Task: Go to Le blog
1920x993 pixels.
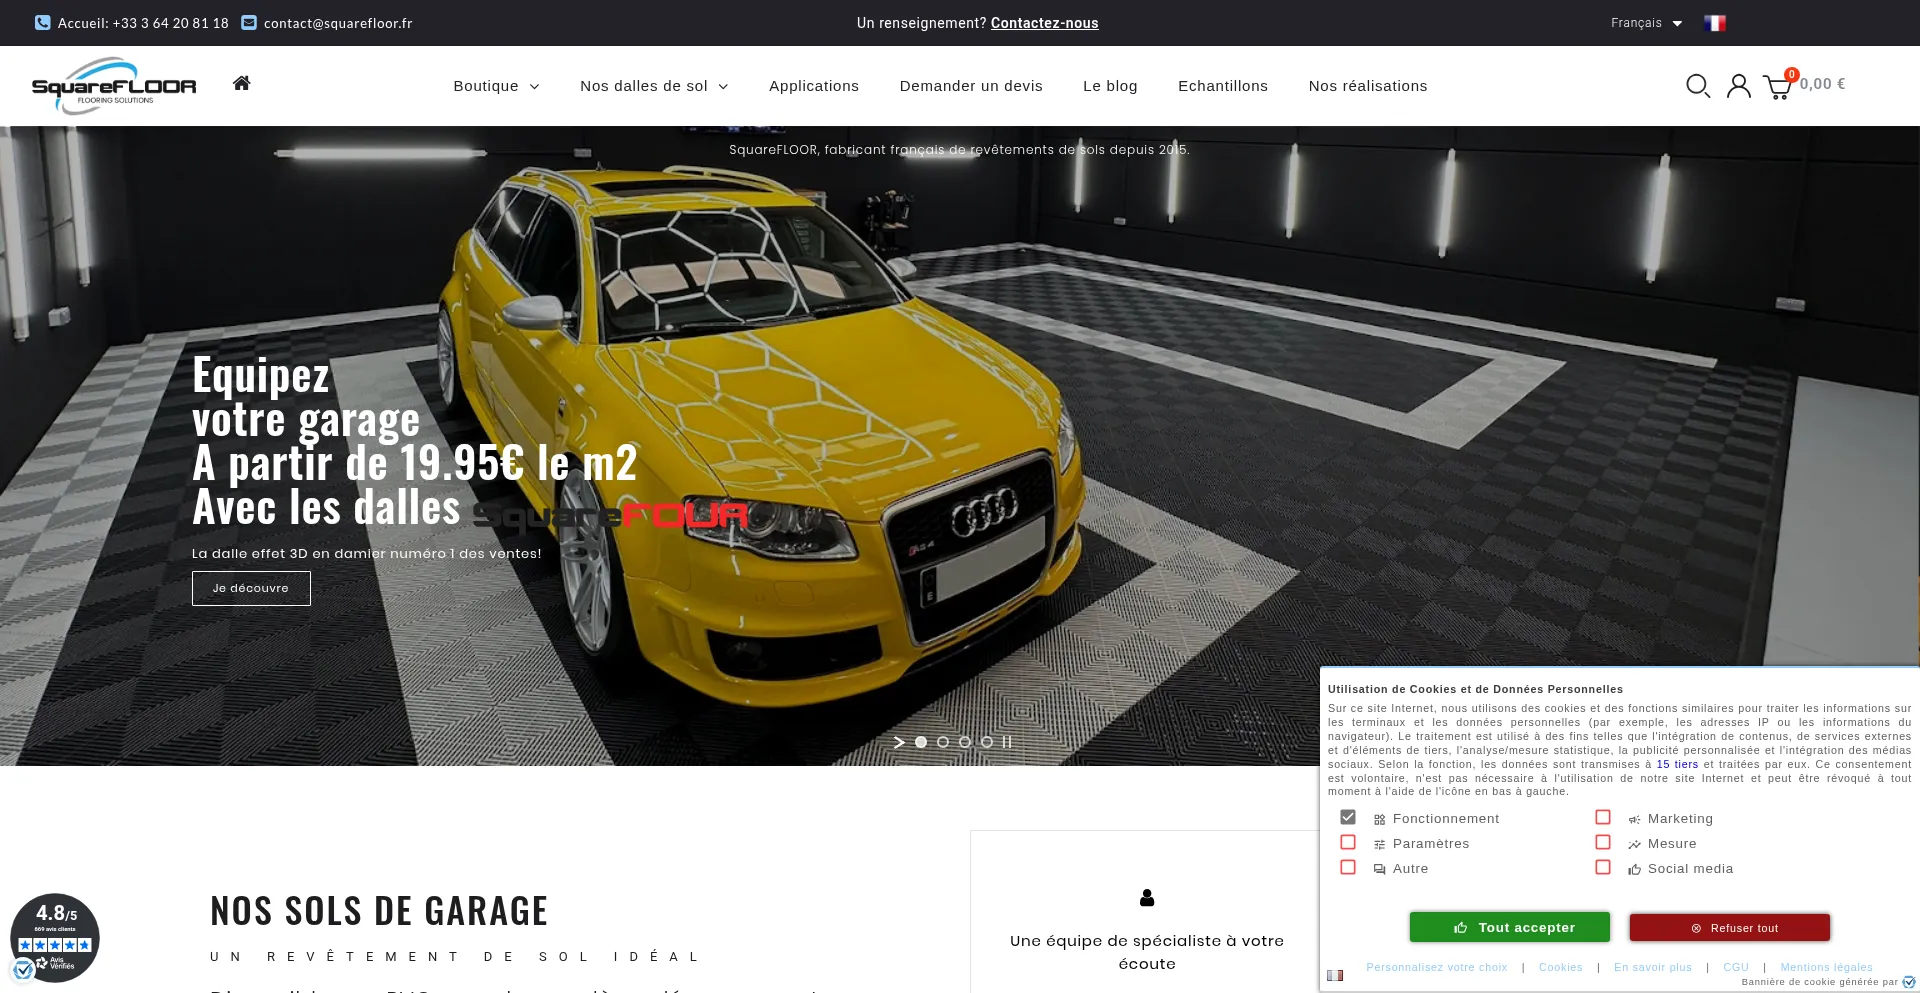Action: (1110, 86)
